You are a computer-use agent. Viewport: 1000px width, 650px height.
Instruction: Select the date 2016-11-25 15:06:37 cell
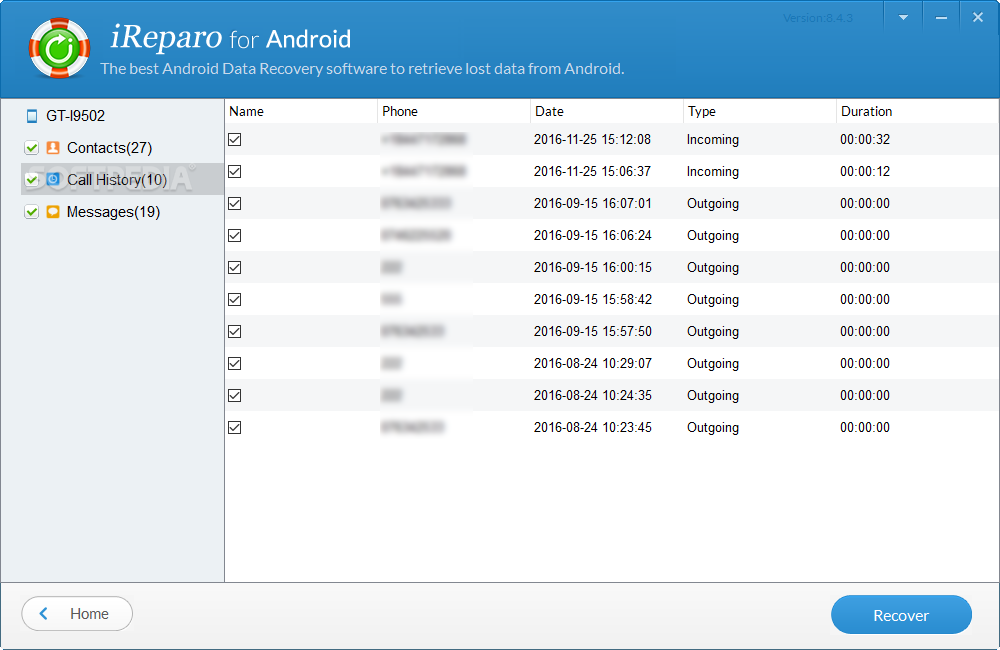click(x=592, y=171)
